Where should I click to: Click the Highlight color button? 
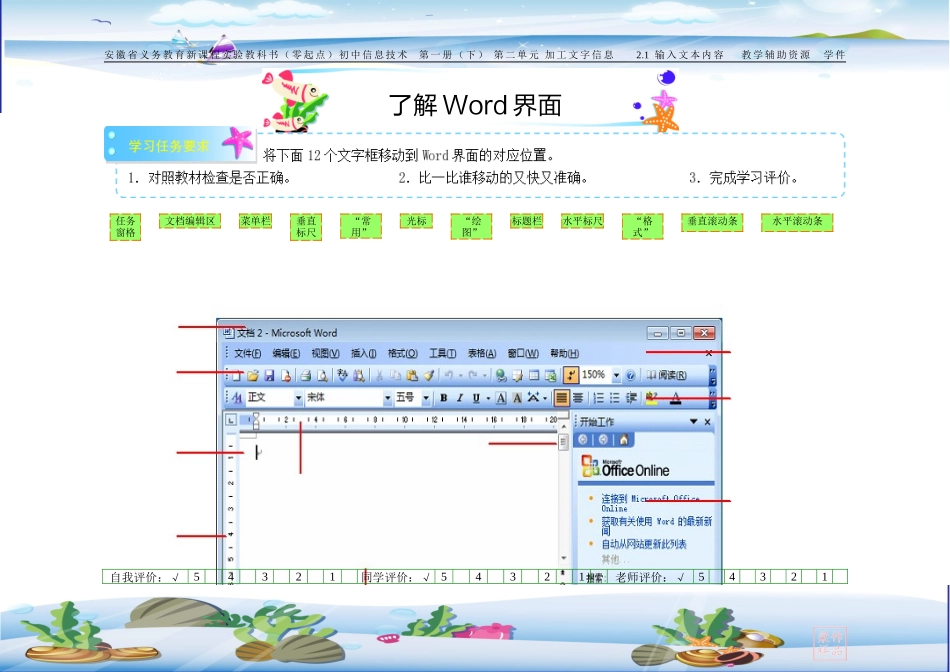pos(651,398)
